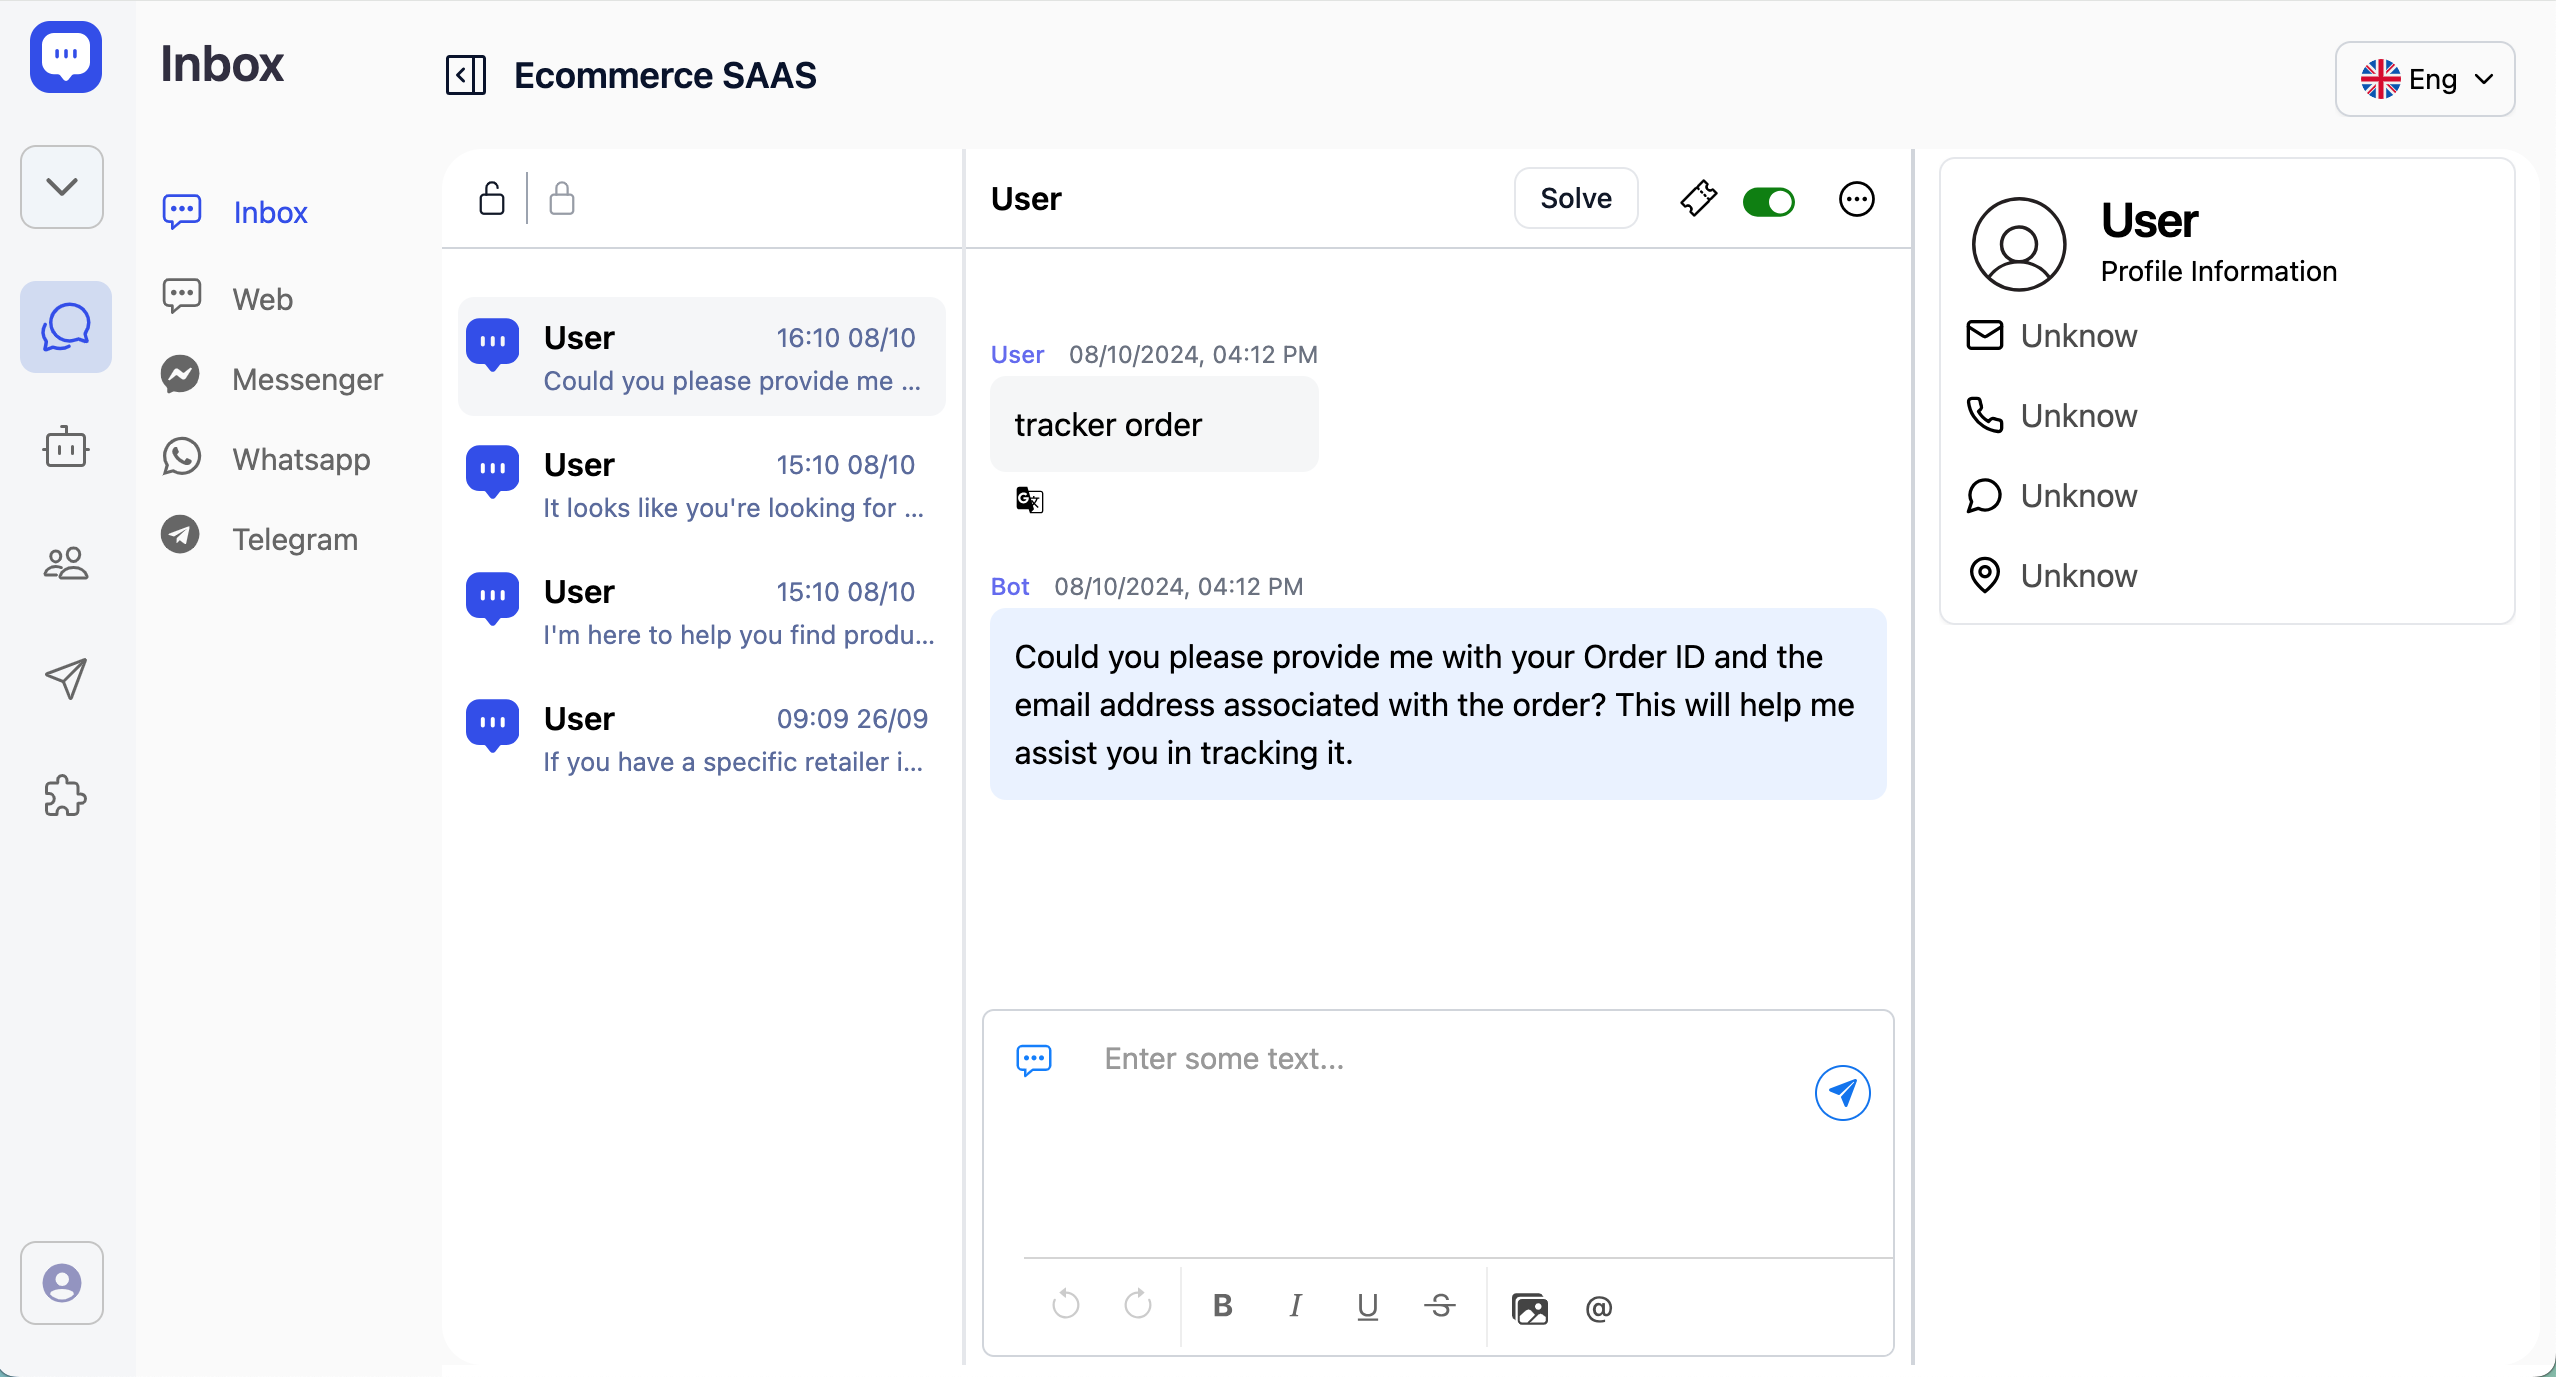Image resolution: width=2556 pixels, height=1377 pixels.
Task: Collapse the side panel next to Ecommerce SAAS
Action: [x=466, y=75]
